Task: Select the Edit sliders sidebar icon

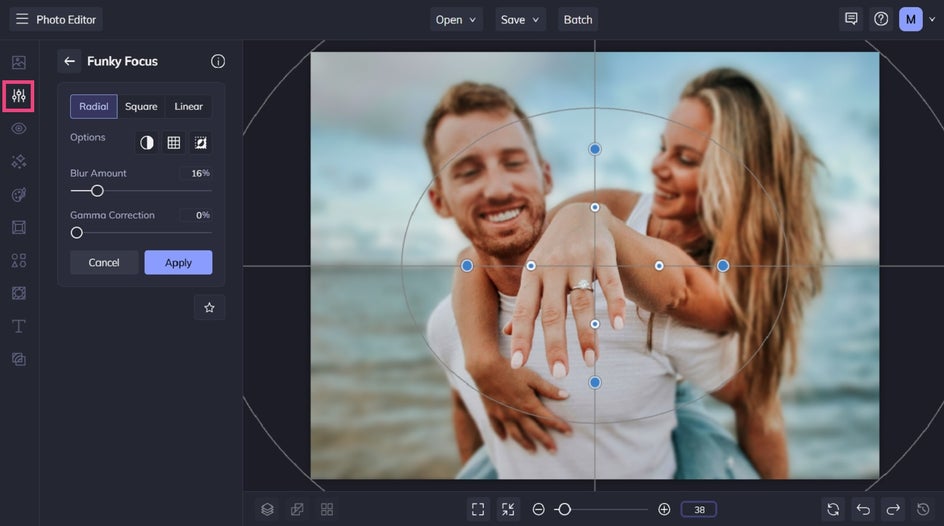Action: 19,96
